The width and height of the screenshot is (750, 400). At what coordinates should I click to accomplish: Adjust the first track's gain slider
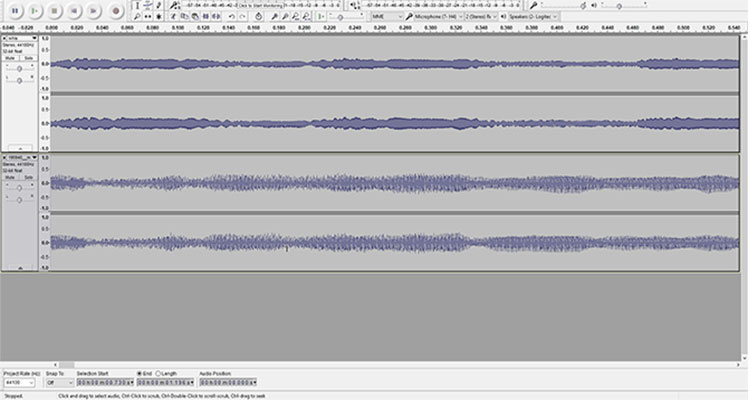(x=19, y=68)
